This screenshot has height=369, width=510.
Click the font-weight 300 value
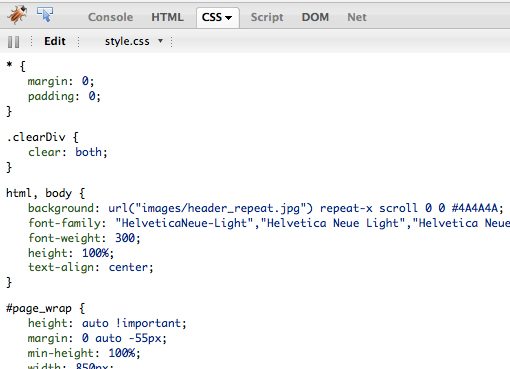(x=125, y=238)
